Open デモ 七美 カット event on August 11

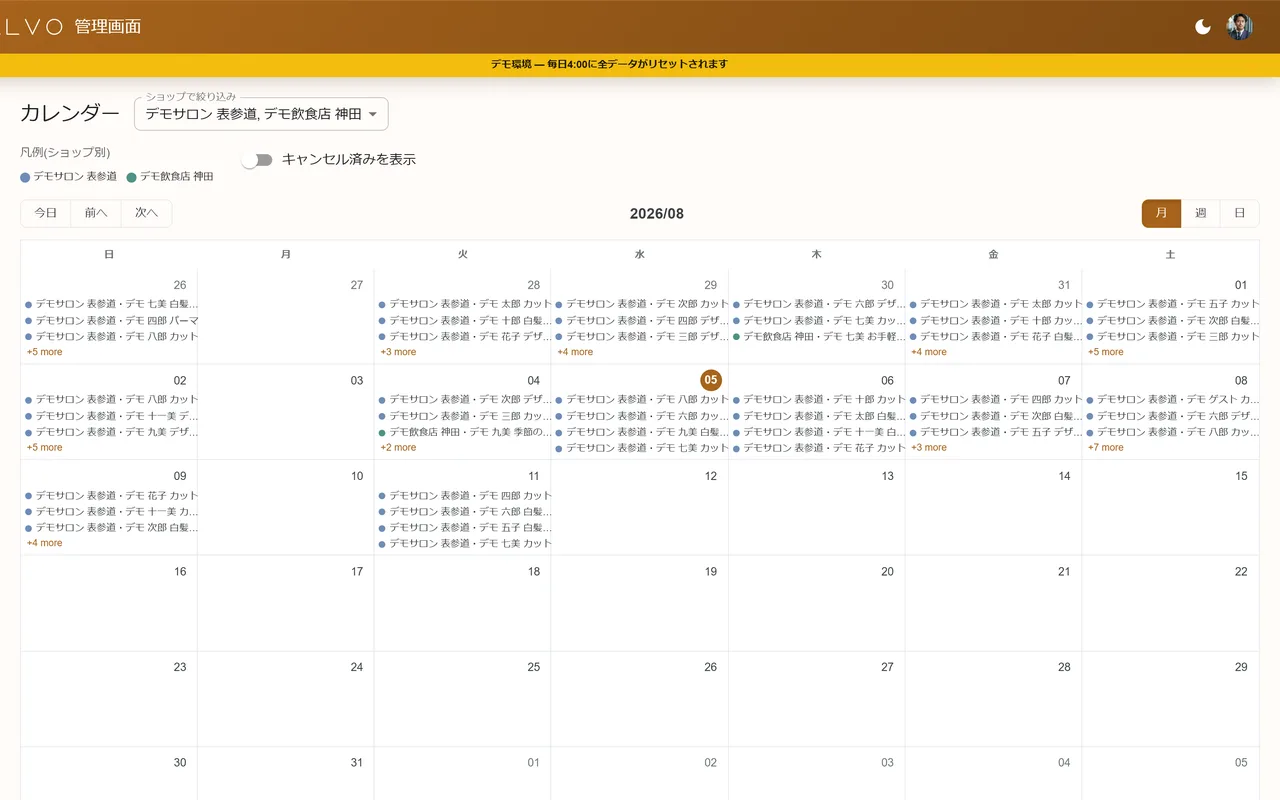pos(464,544)
